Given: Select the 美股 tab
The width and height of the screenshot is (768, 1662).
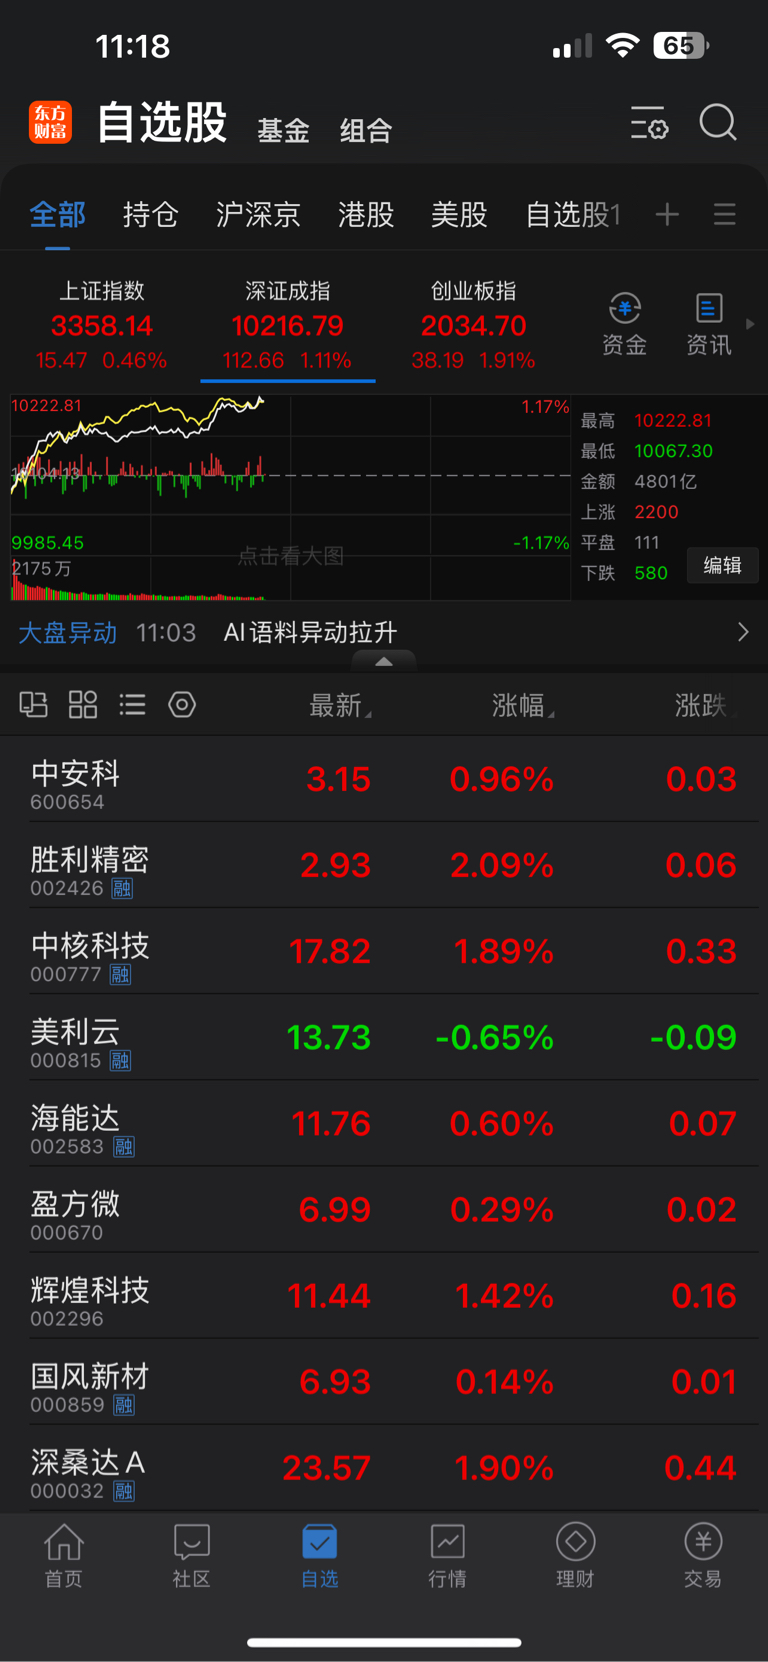Looking at the screenshot, I should 459,214.
